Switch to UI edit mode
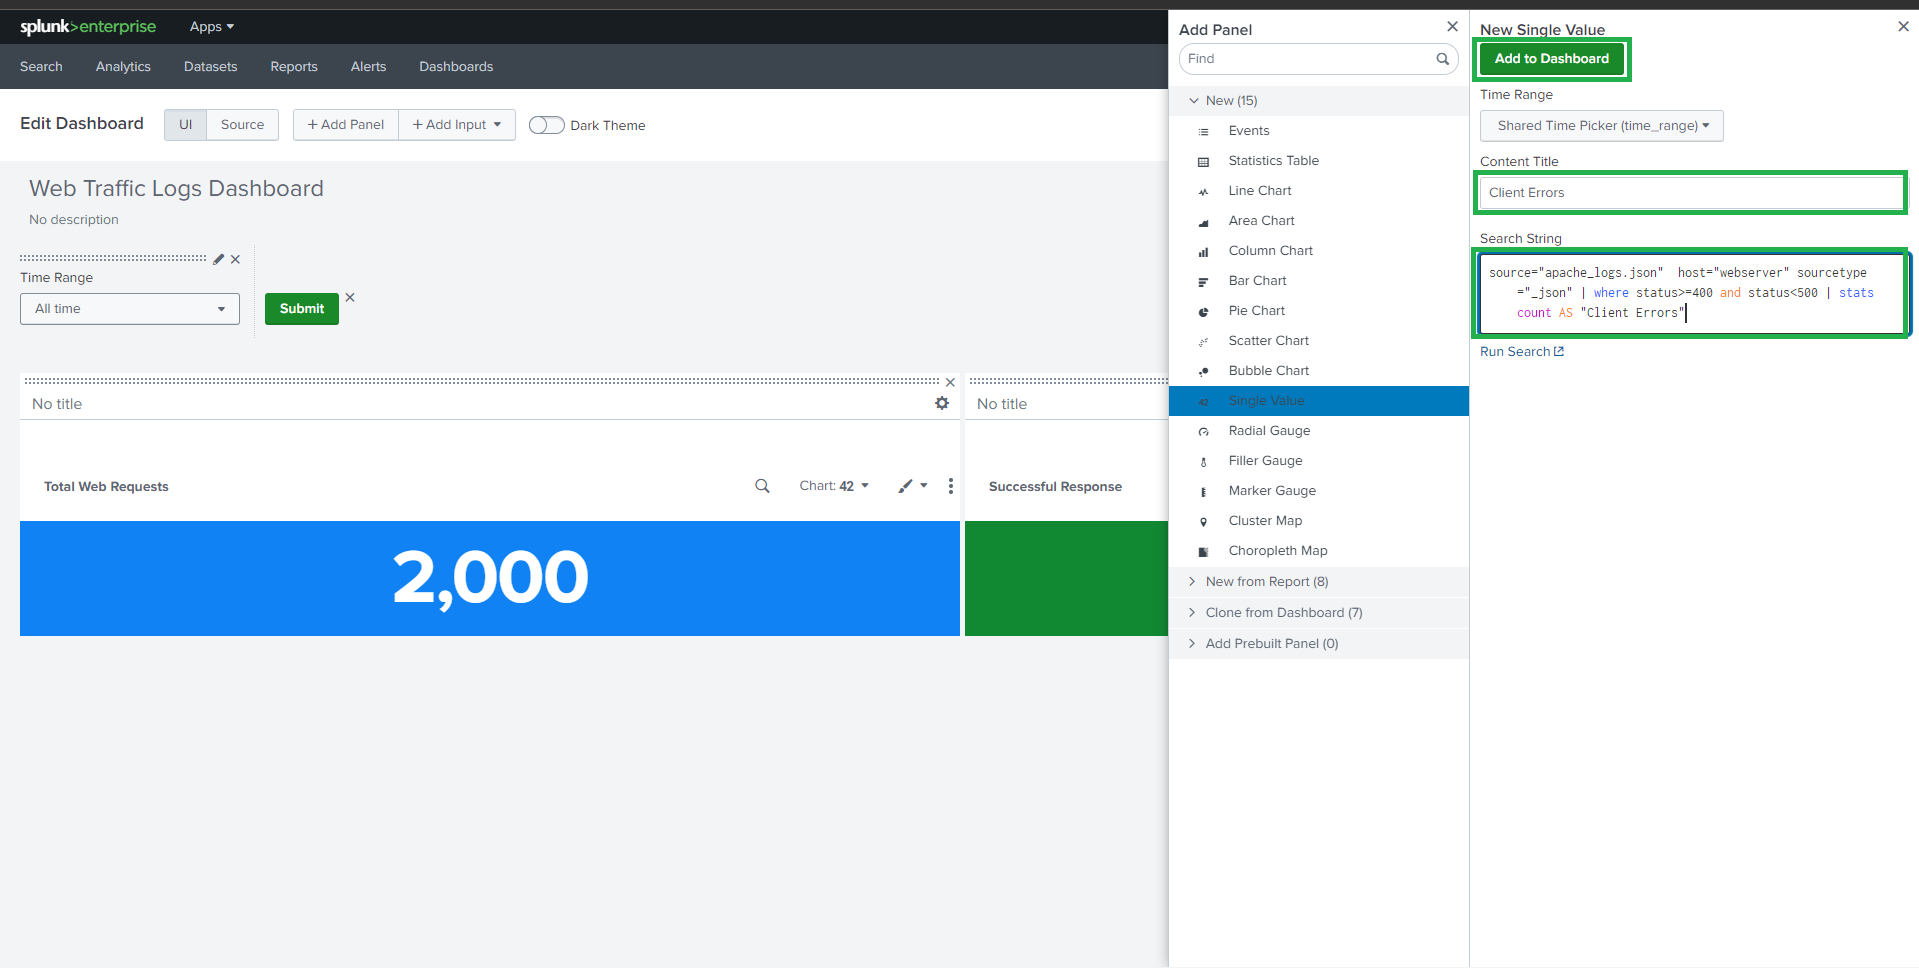The height and width of the screenshot is (968, 1919). tap(186, 125)
